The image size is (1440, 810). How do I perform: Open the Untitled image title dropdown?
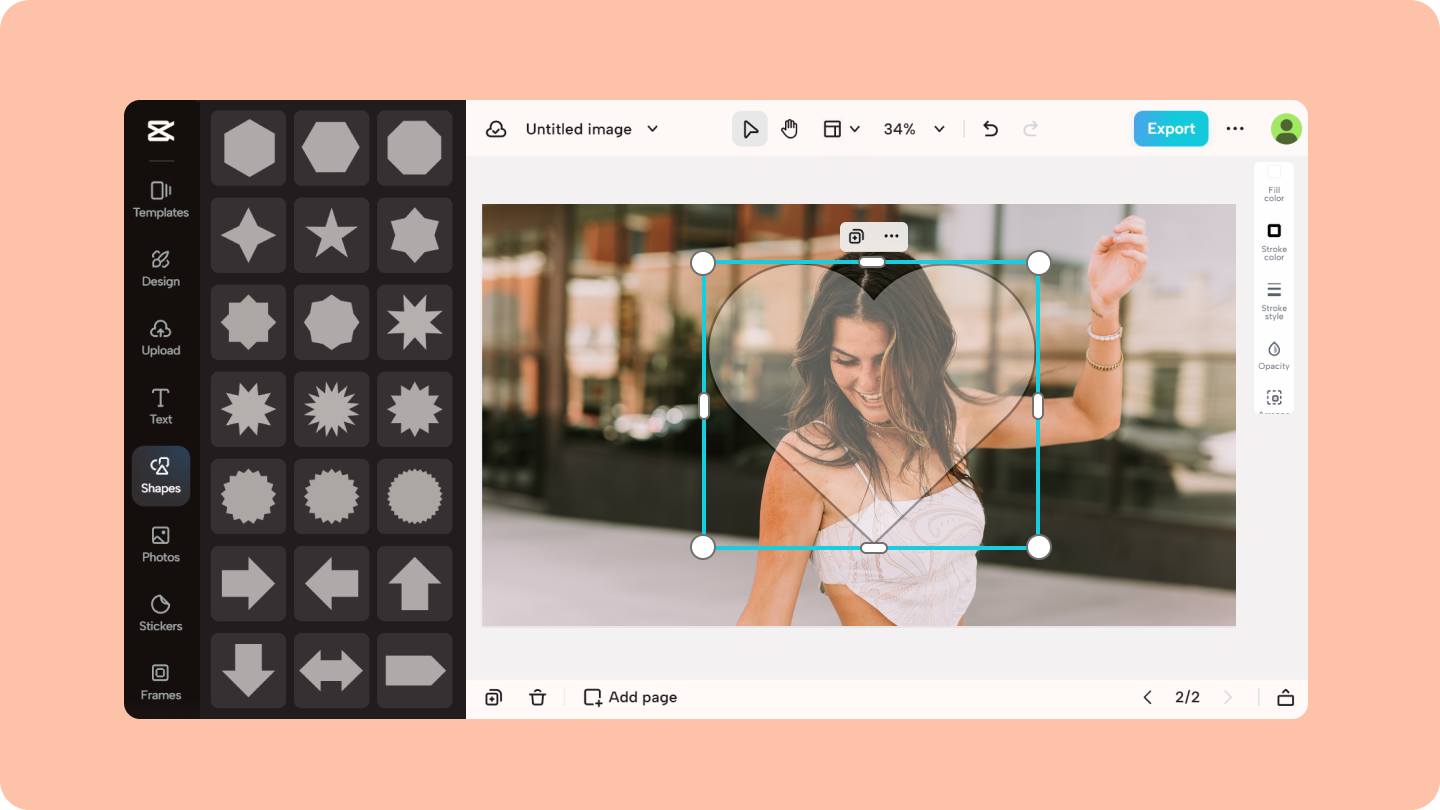pos(591,128)
